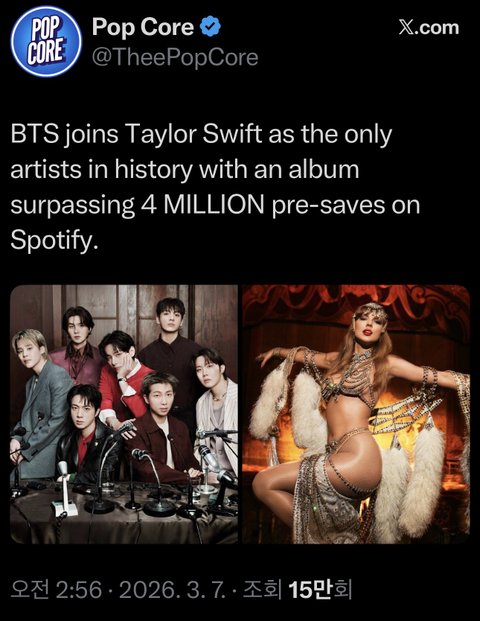The width and height of the screenshot is (480, 621).
Task: Click the 오전 2:56 timestamp
Action: click(56, 589)
